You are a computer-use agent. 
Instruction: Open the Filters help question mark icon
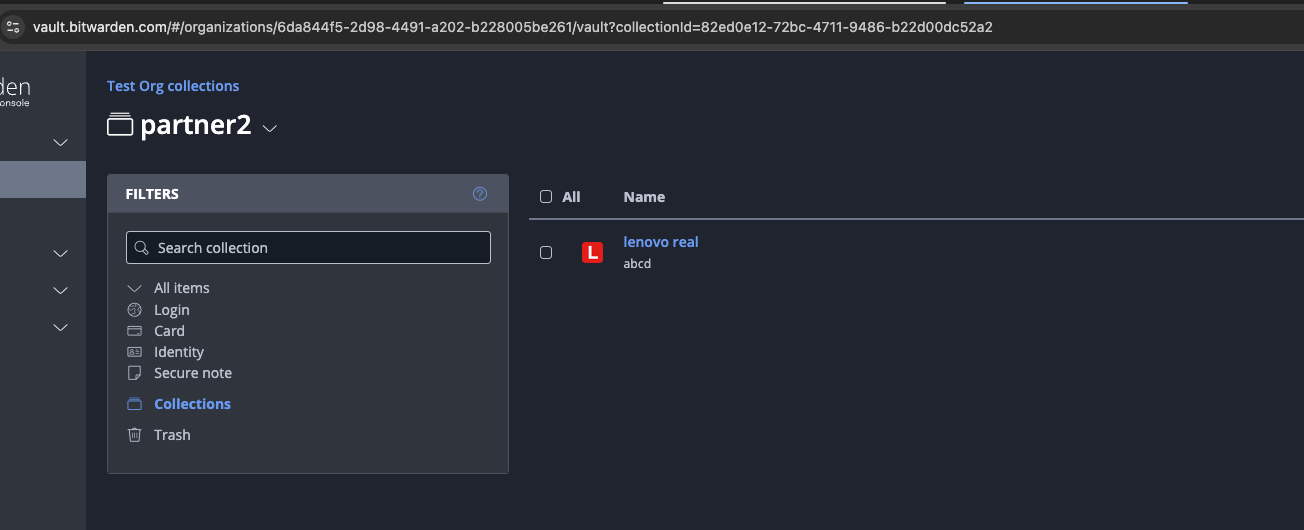tap(480, 194)
